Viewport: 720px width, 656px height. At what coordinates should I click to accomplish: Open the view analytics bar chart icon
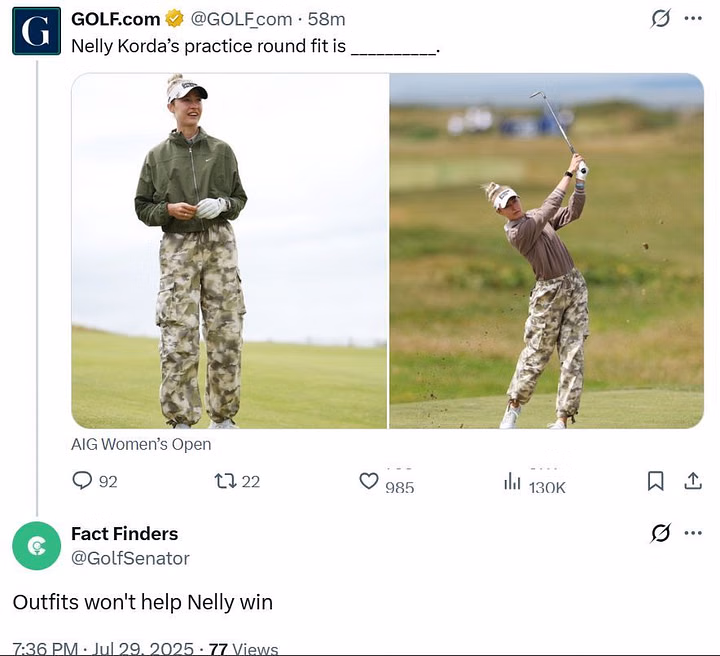(512, 482)
